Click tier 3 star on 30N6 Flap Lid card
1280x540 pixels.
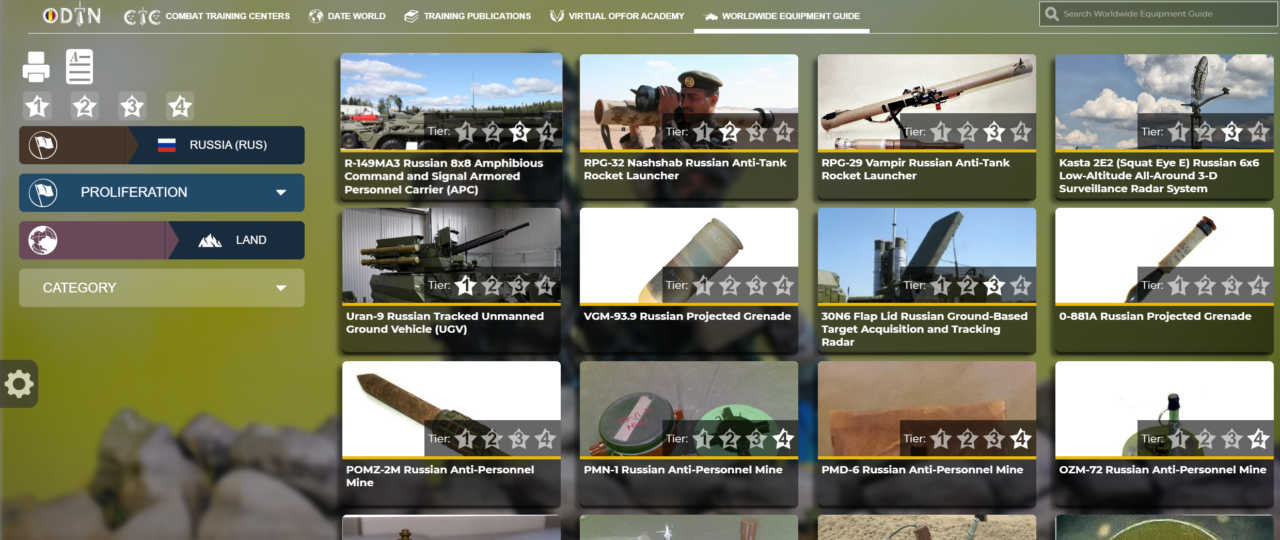994,286
